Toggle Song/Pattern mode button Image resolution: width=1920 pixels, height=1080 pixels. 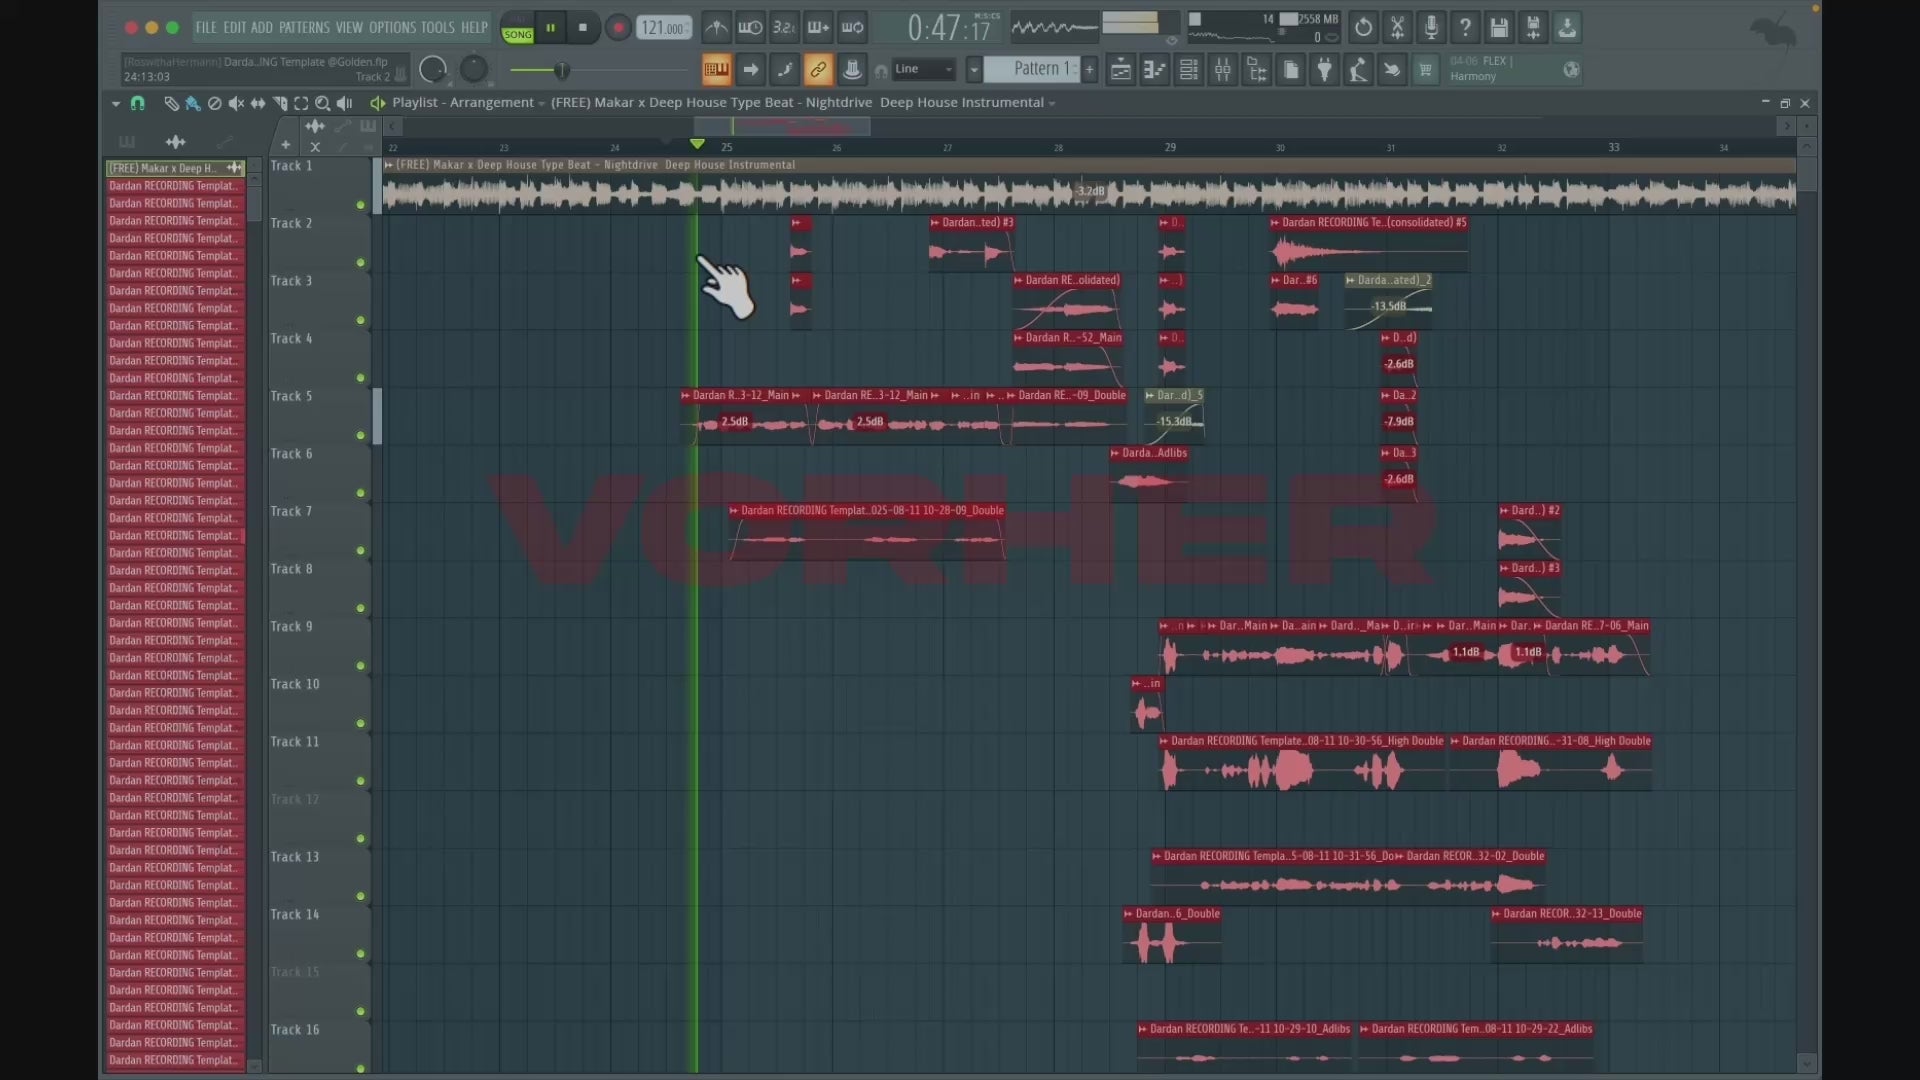click(517, 28)
